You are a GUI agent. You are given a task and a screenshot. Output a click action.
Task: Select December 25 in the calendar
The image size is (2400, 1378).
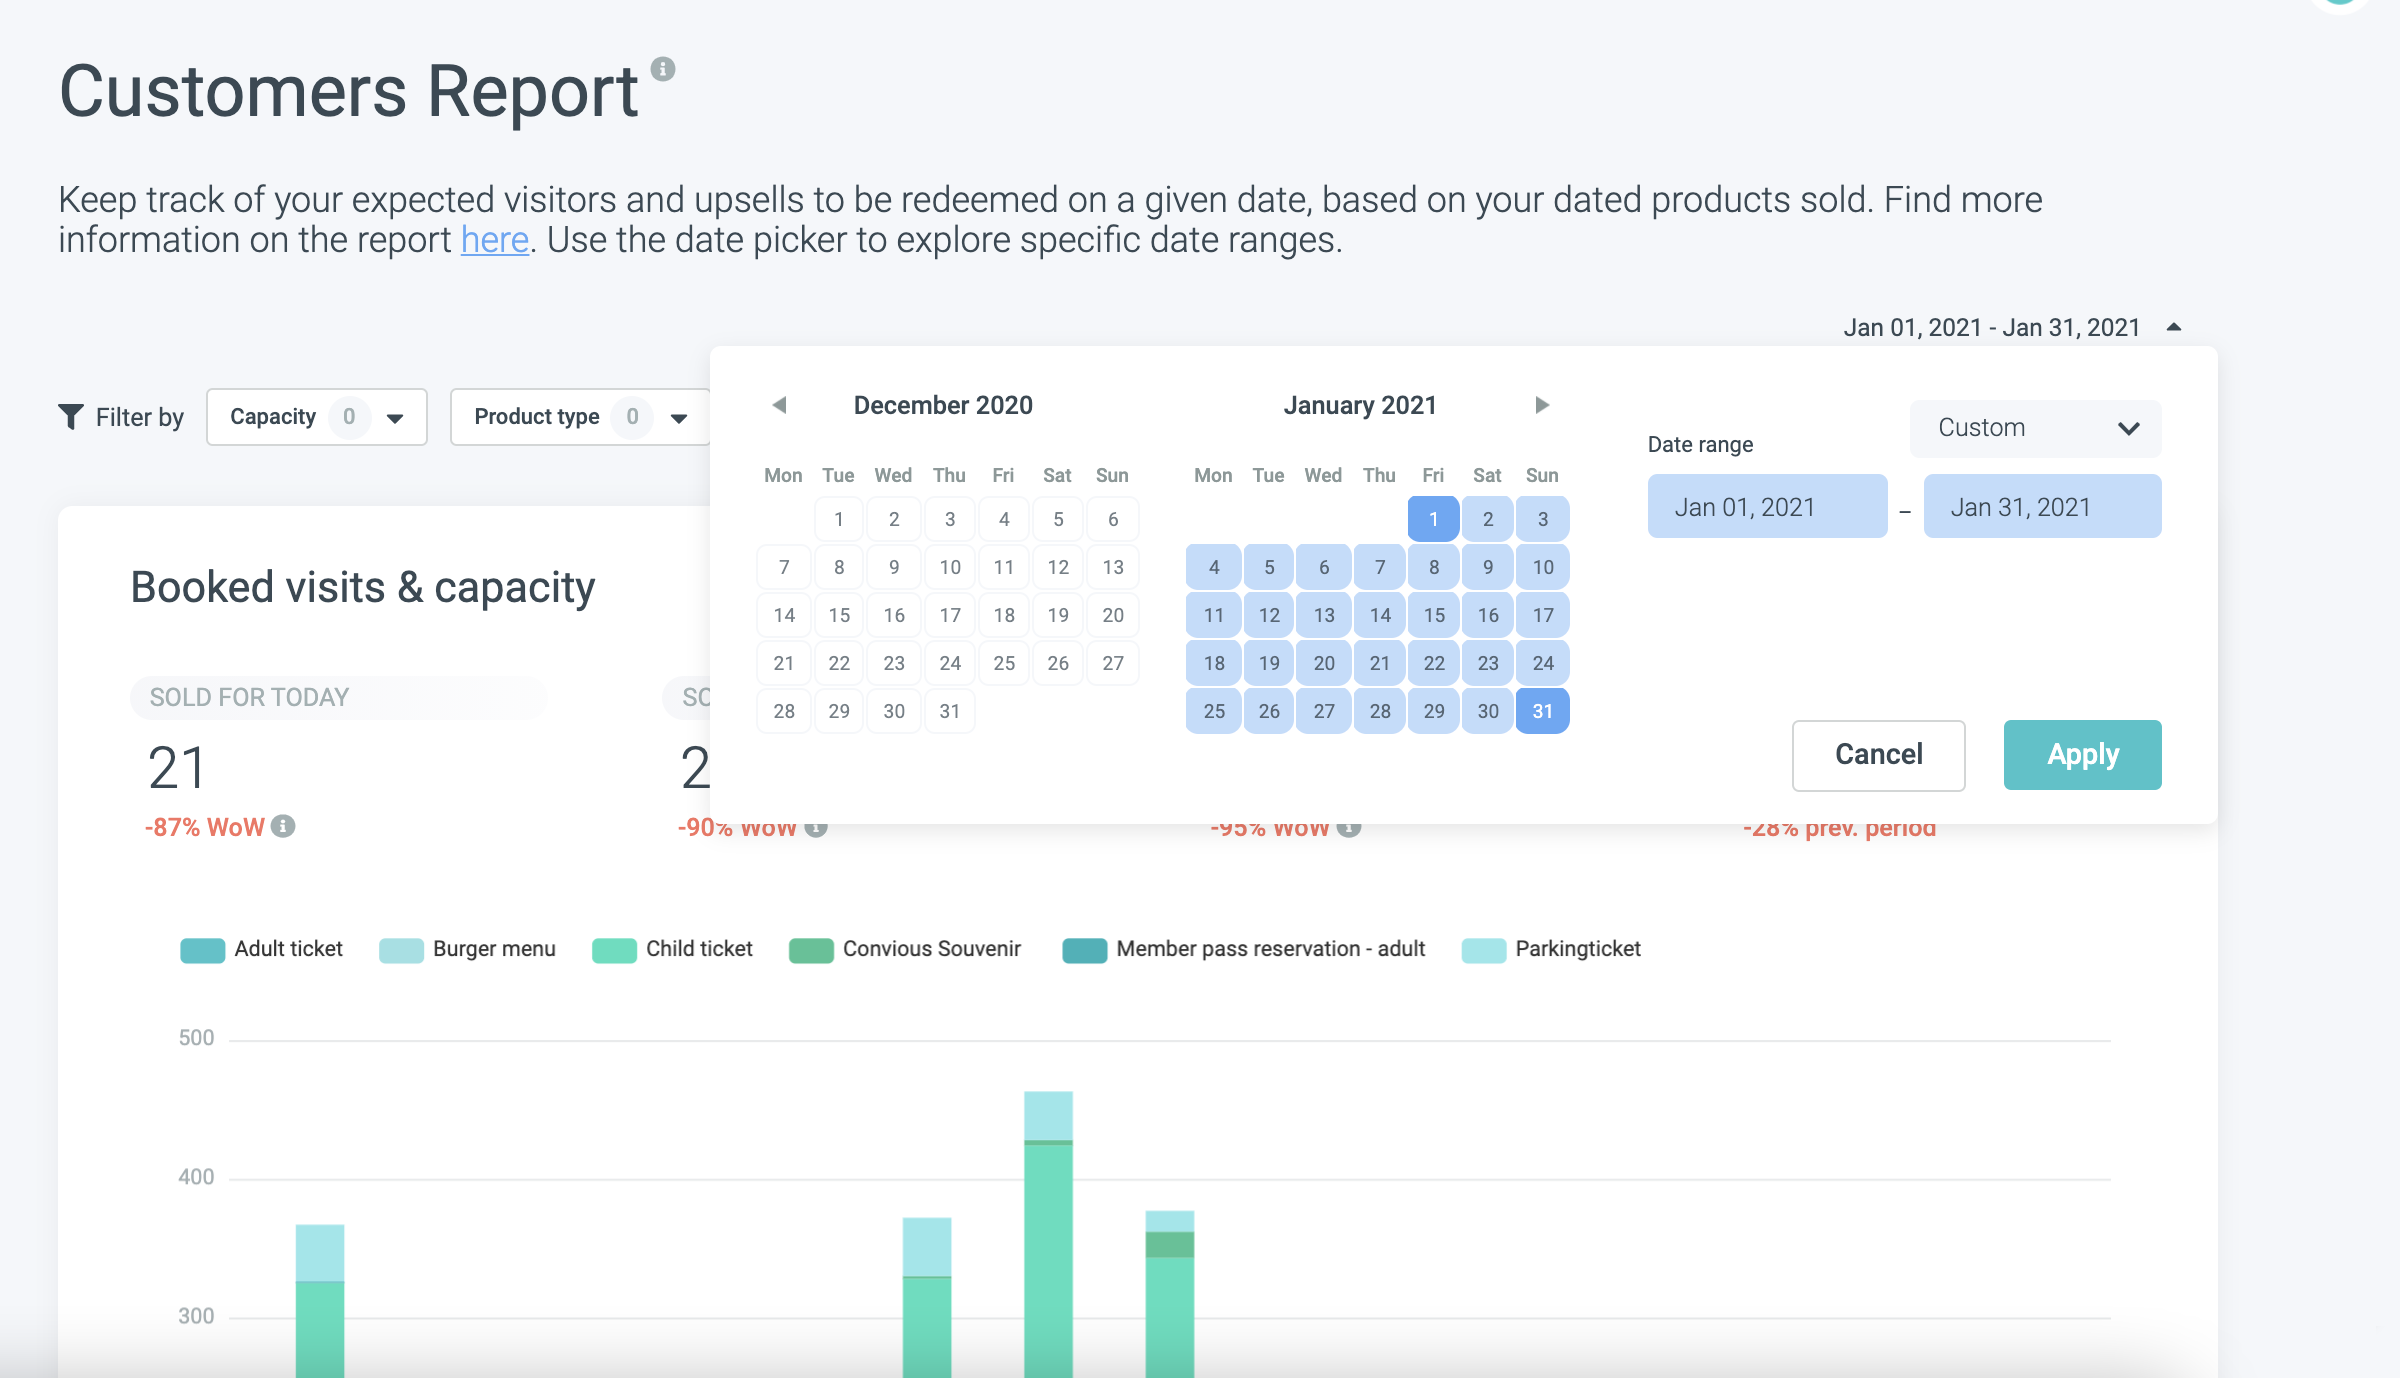click(1004, 663)
